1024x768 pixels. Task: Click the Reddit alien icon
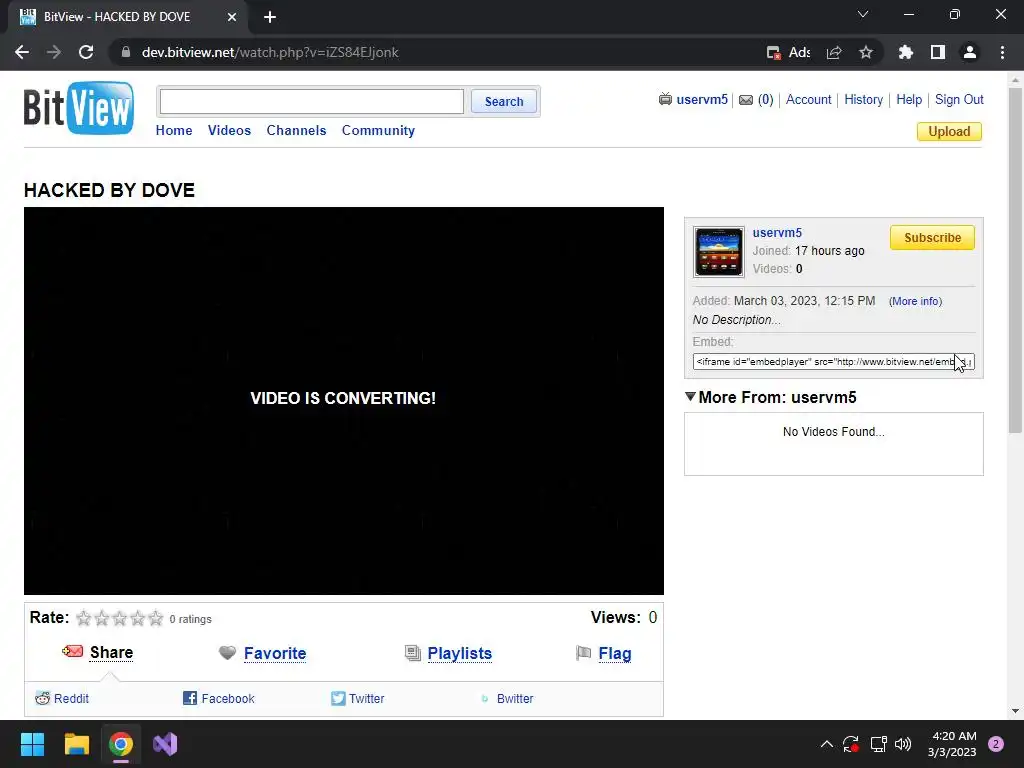(42, 698)
